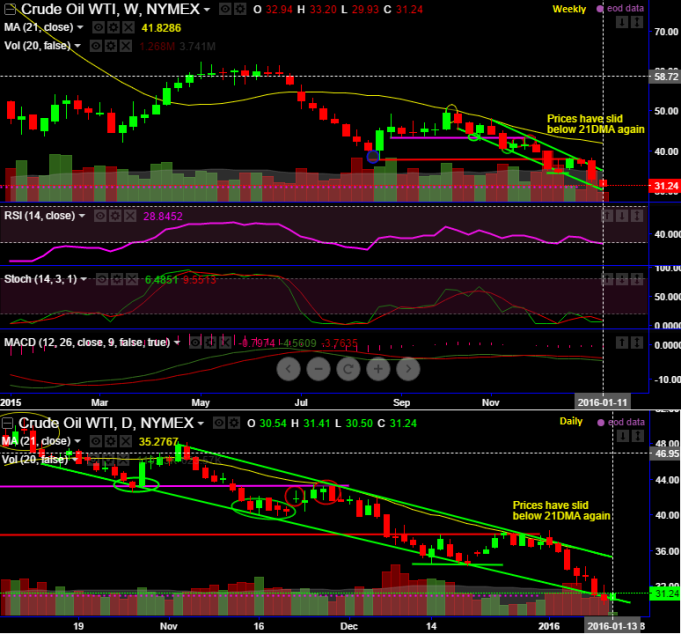This screenshot has height=634, width=681.
Task: Collapse the weekly Crude Oil WTI legend
Action: click(10, 9)
